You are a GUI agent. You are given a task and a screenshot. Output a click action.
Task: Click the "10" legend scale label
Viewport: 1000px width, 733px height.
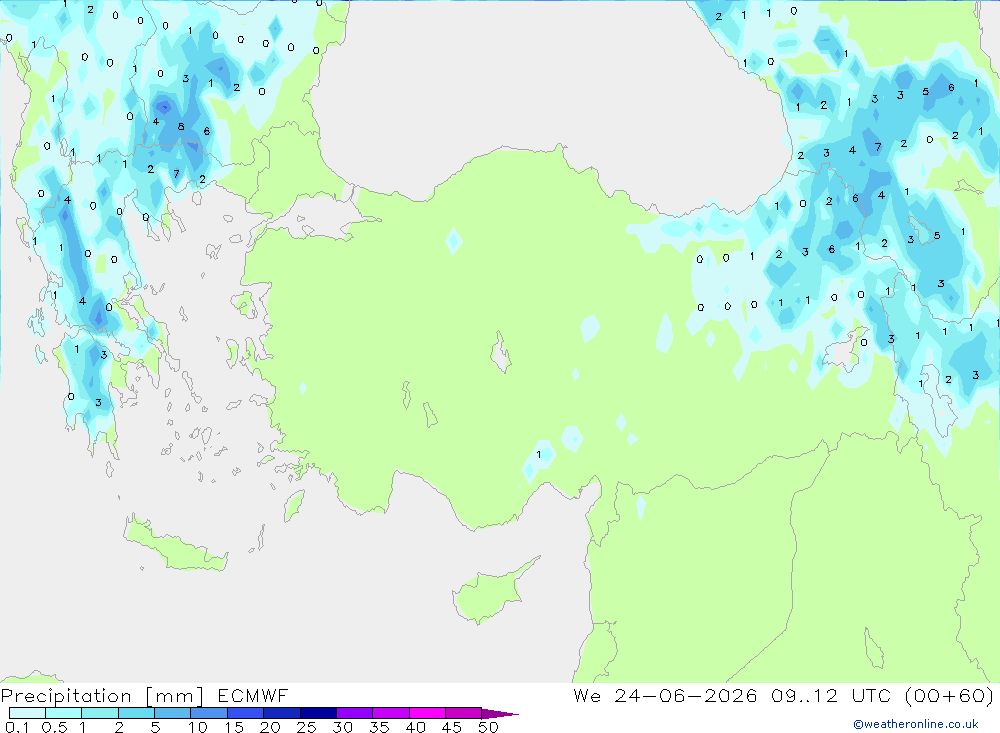point(198,727)
